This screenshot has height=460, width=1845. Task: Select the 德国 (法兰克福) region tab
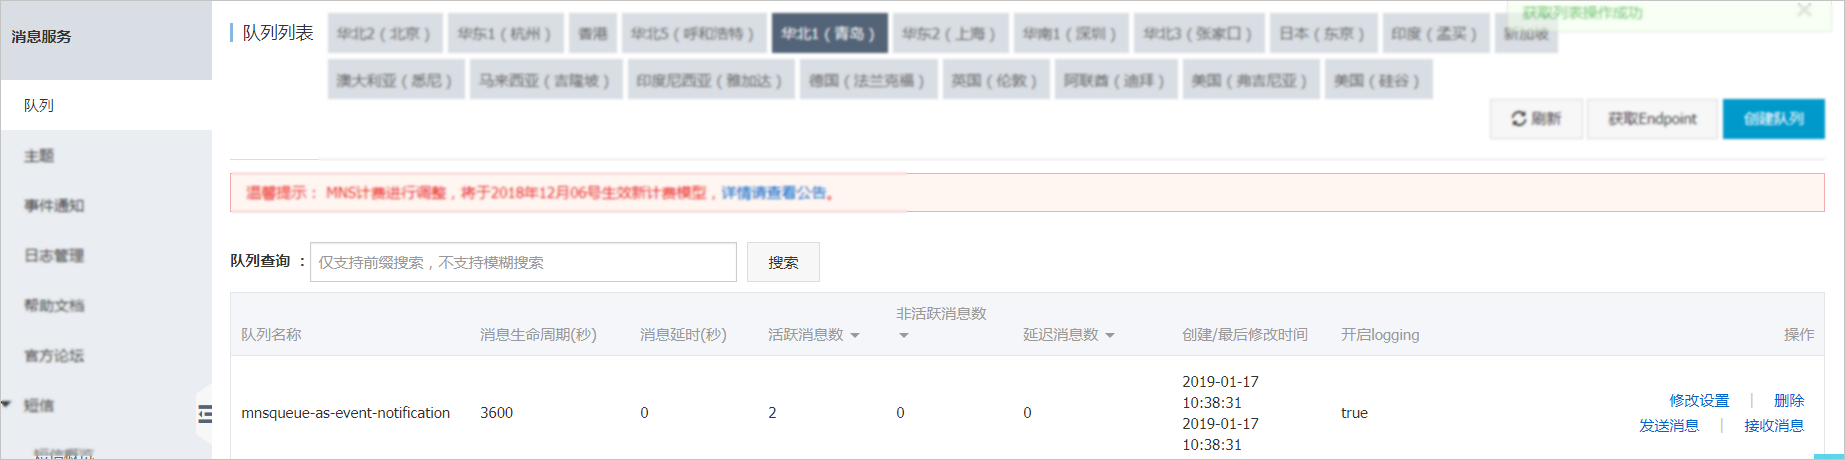868,80
